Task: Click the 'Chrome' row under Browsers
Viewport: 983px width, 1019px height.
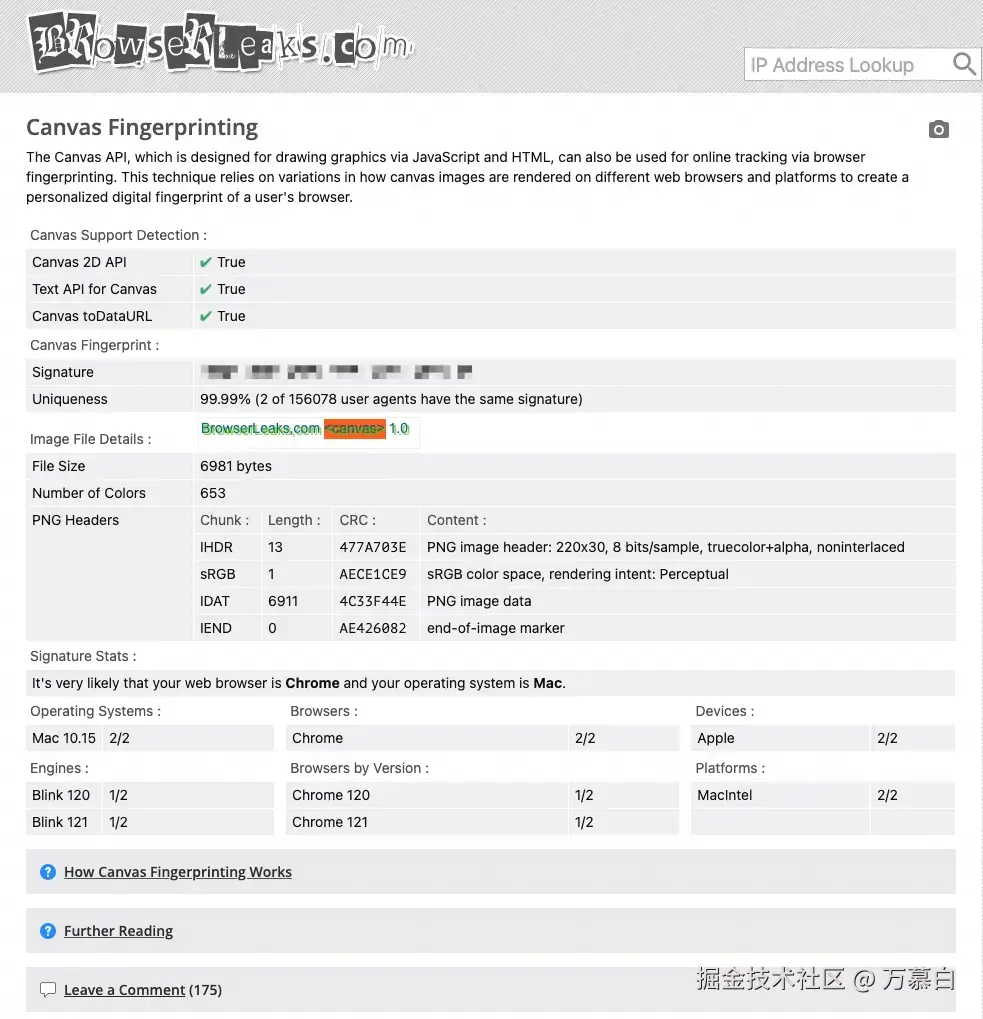Action: (482, 738)
